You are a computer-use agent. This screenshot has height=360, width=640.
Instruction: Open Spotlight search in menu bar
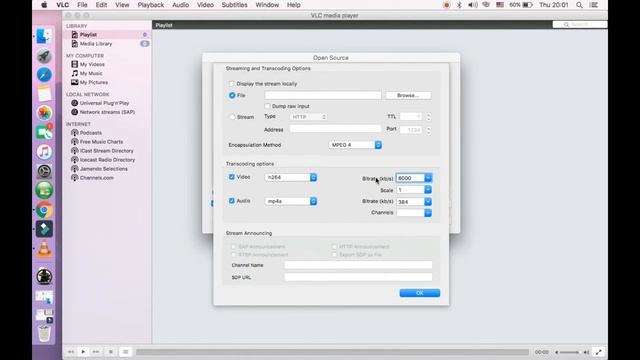(x=579, y=5)
